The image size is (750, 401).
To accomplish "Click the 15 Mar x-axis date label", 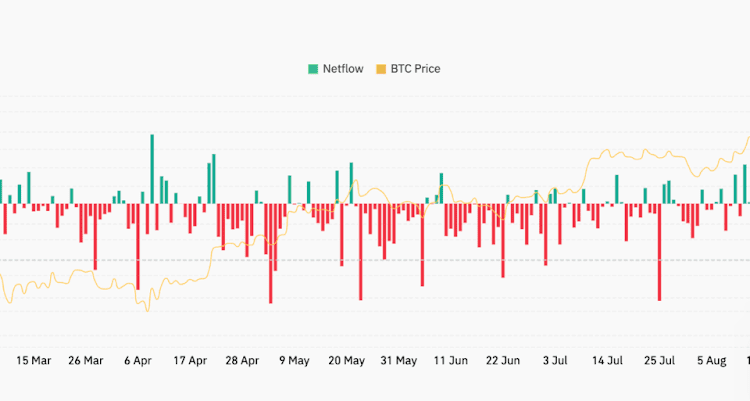I will pos(34,360).
